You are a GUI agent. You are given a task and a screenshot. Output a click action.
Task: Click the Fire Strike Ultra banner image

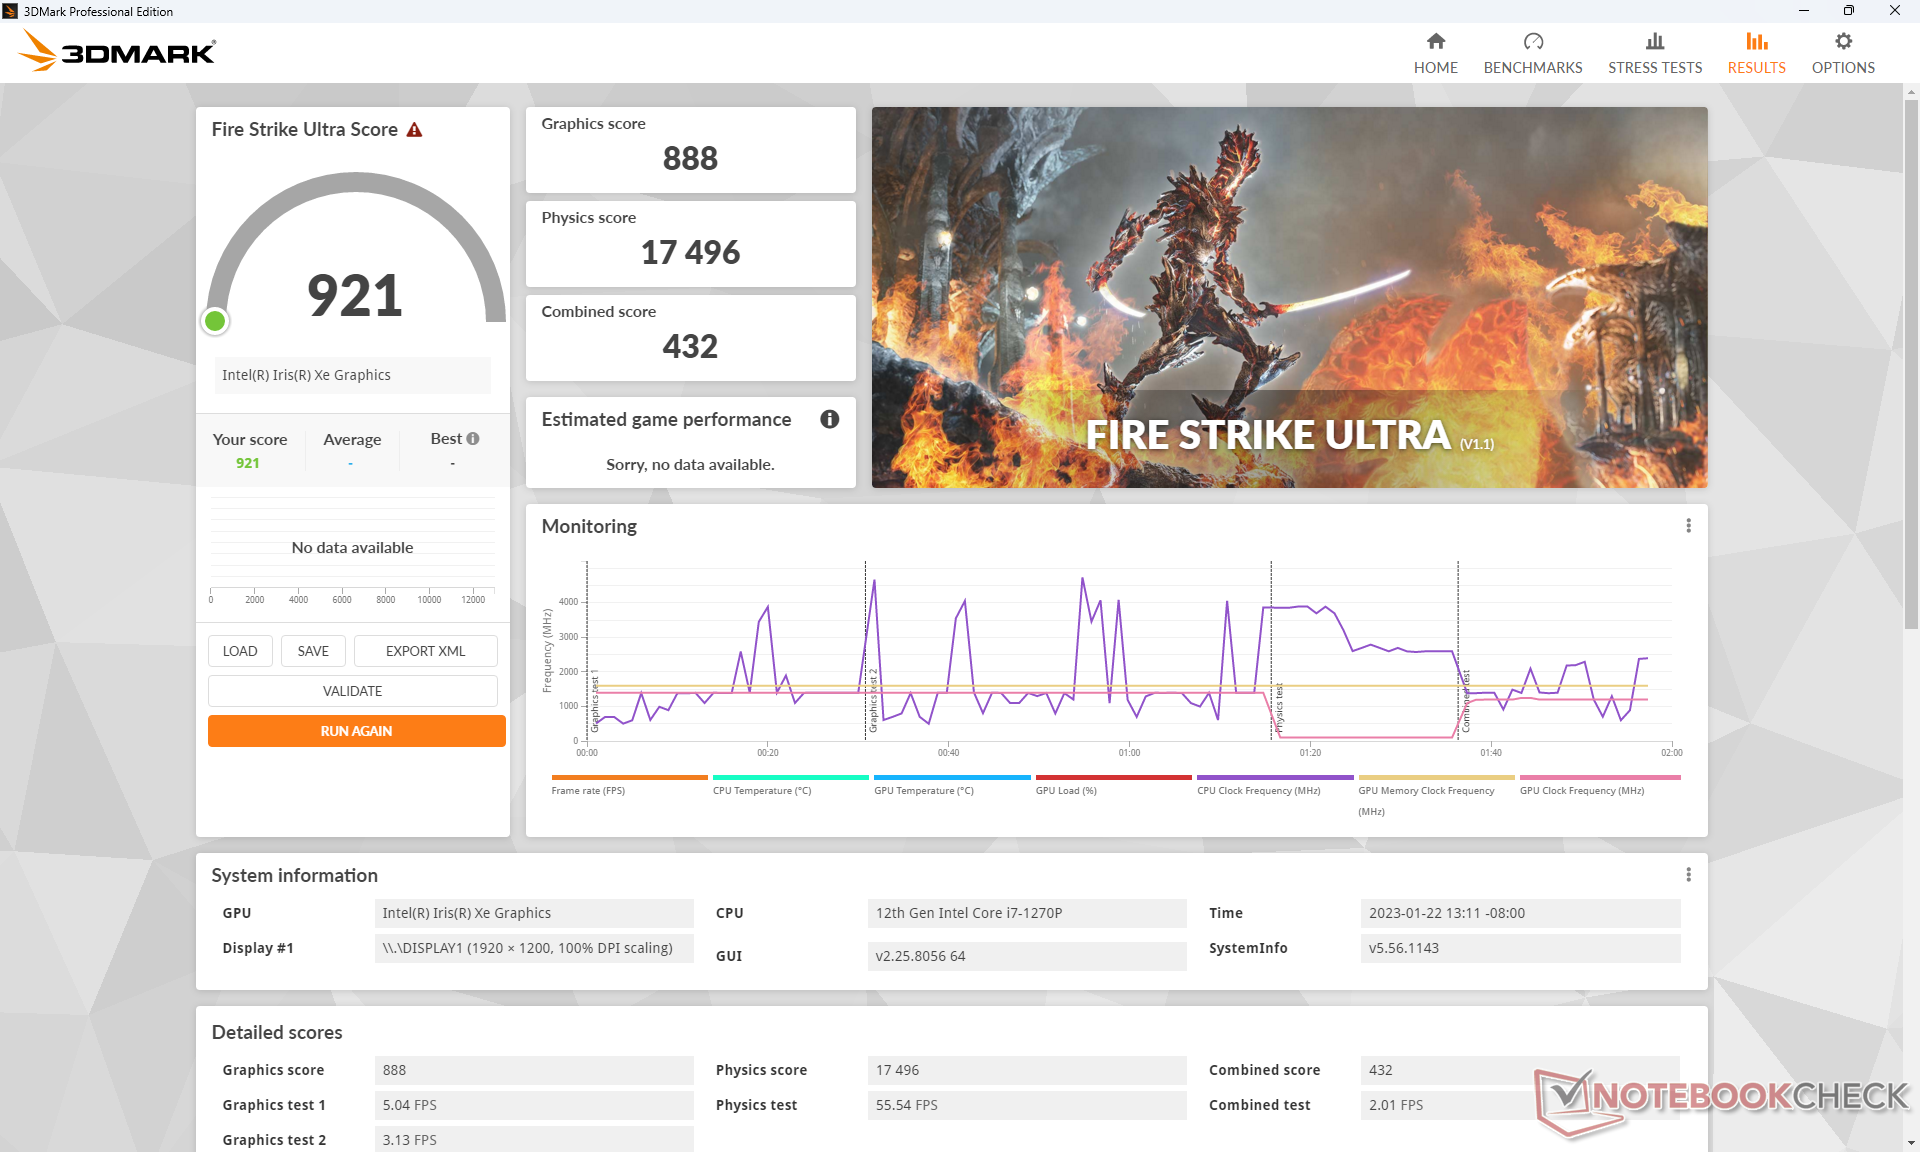point(1288,297)
